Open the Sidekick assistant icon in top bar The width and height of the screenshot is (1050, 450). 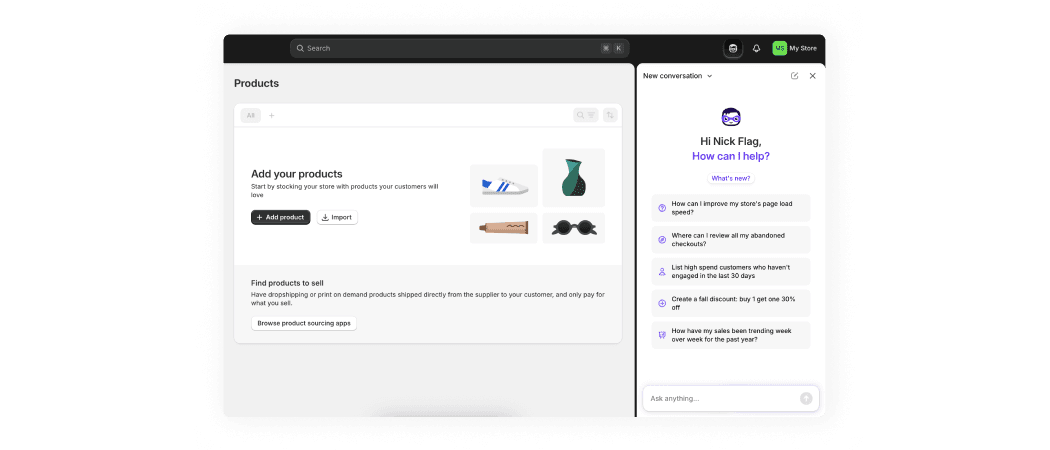pyautogui.click(x=733, y=48)
